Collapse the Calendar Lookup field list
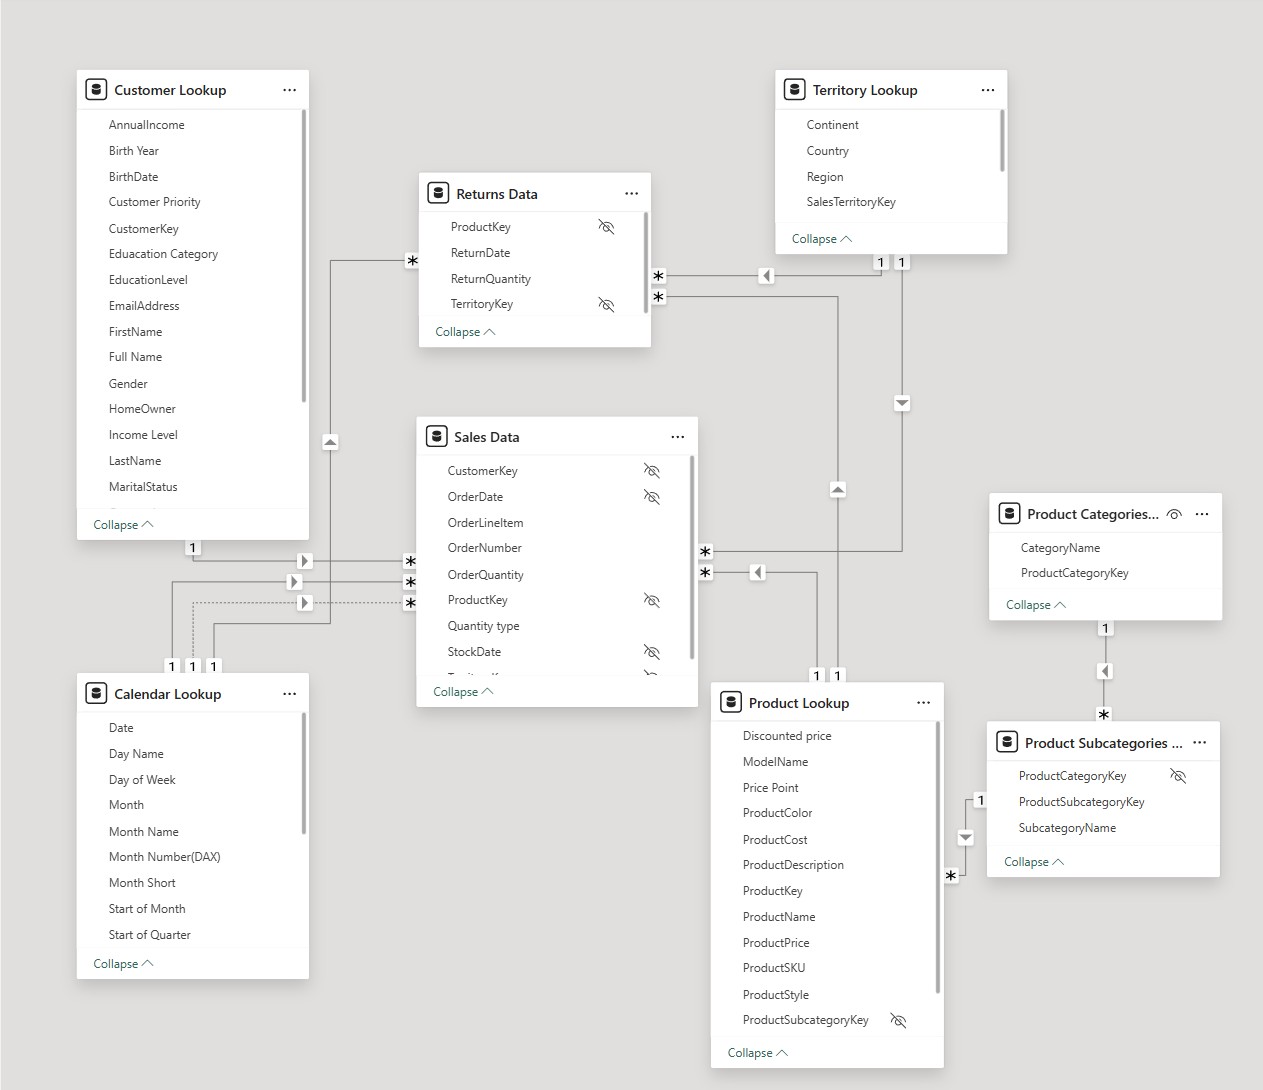 click(122, 963)
